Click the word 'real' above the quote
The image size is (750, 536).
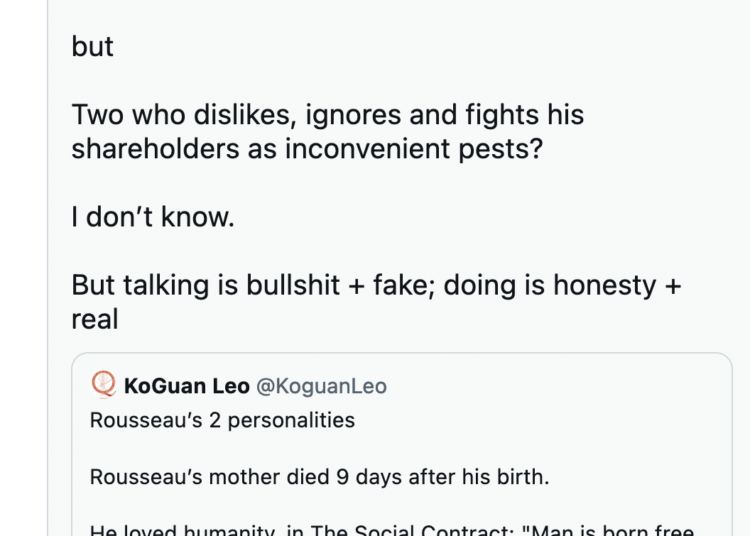click(x=95, y=319)
